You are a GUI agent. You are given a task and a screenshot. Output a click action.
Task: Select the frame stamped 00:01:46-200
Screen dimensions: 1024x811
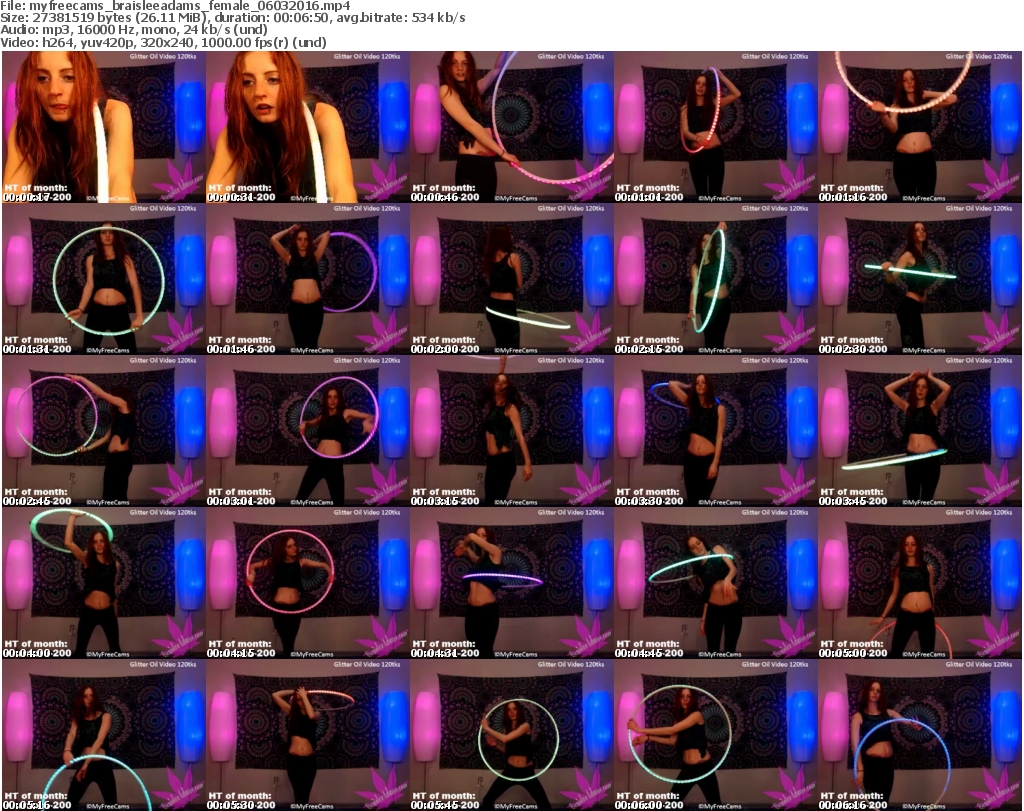coord(308,279)
